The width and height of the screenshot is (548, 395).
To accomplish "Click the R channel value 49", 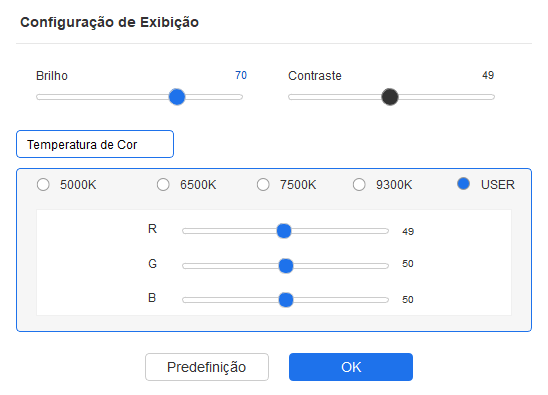I will [x=408, y=231].
